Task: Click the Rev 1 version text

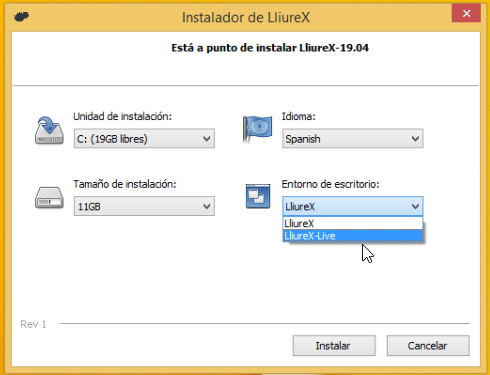Action: (x=33, y=324)
